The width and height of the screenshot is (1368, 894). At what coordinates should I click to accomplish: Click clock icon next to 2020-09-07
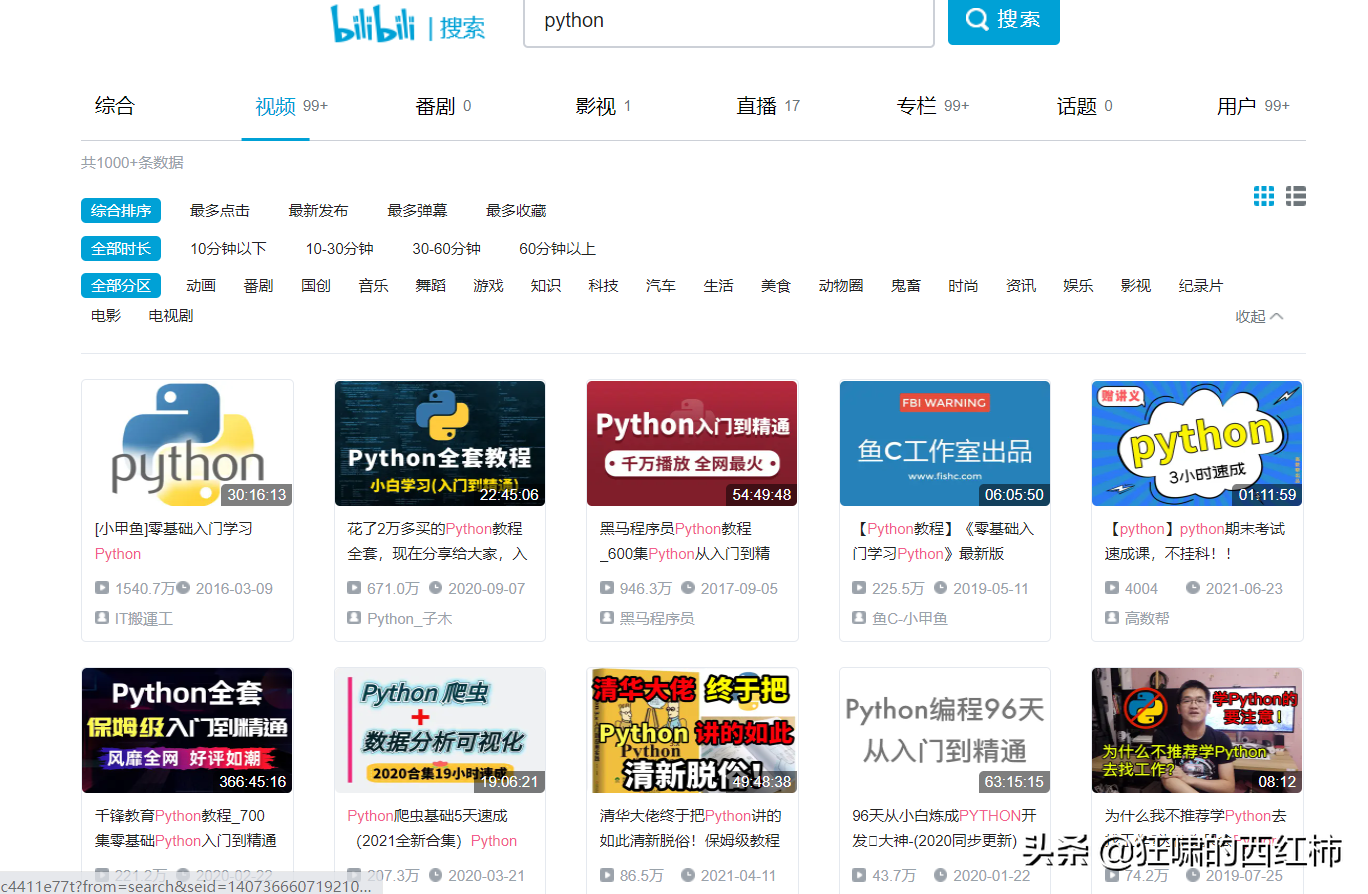tap(435, 588)
